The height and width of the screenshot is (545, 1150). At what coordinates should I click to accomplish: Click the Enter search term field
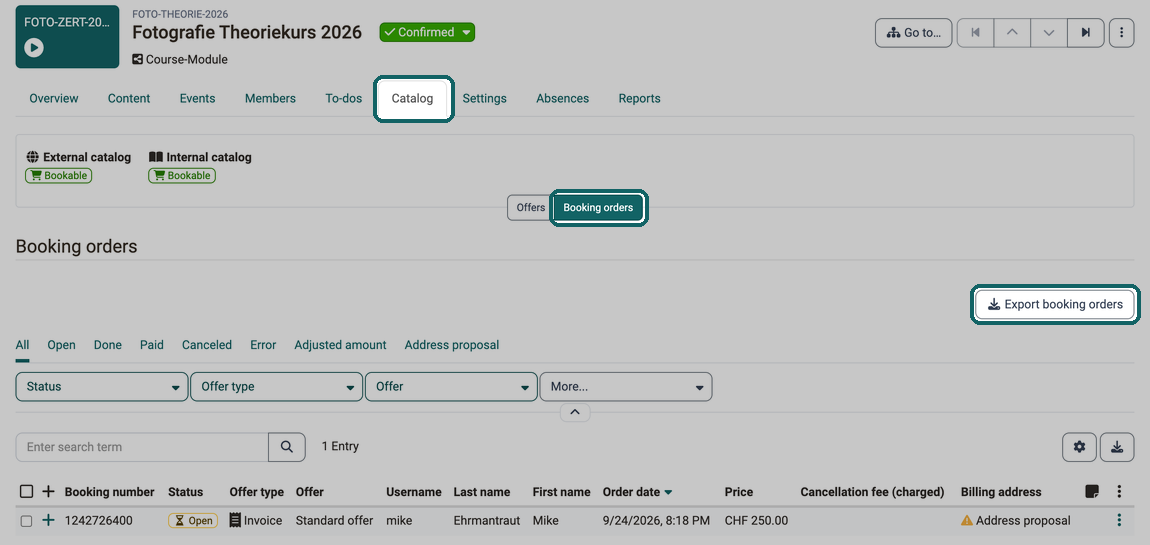pyautogui.click(x=142, y=447)
